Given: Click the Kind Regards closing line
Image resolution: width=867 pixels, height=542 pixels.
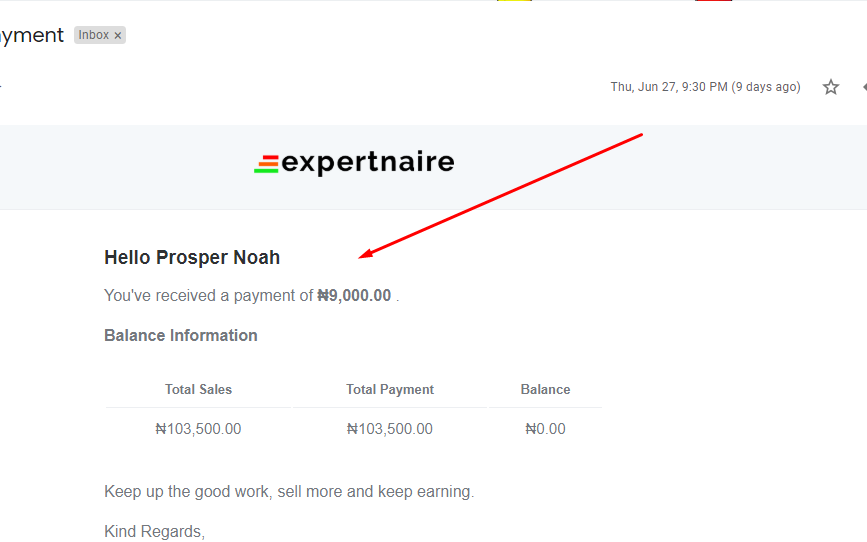Looking at the screenshot, I should pyautogui.click(x=154, y=531).
